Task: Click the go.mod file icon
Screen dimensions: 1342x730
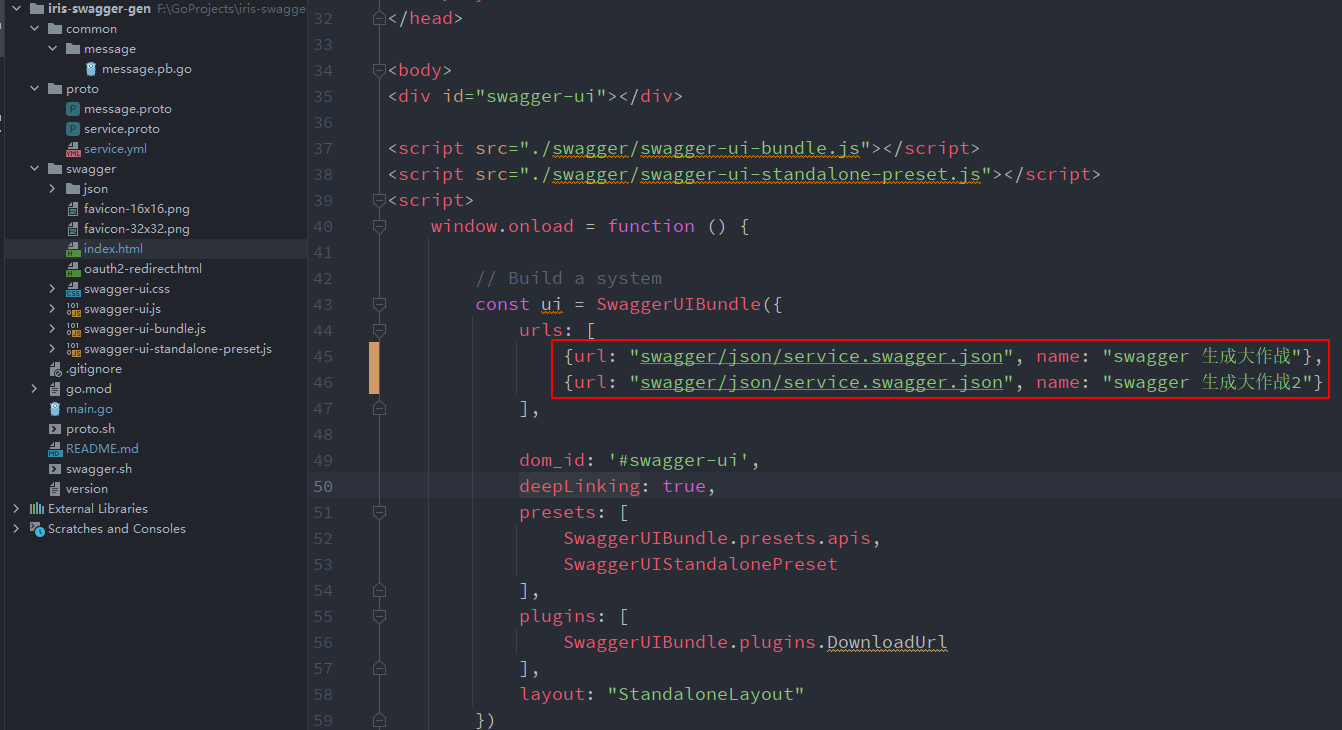Action: [x=55, y=389]
